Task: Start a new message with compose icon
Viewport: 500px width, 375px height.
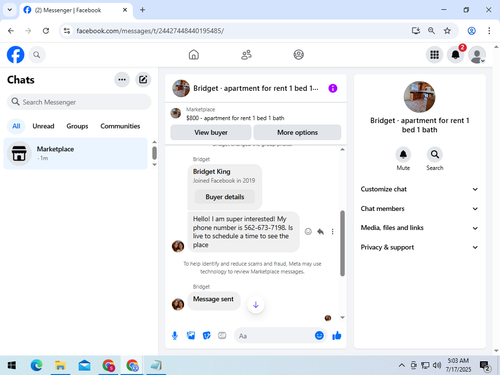Action: (x=143, y=80)
